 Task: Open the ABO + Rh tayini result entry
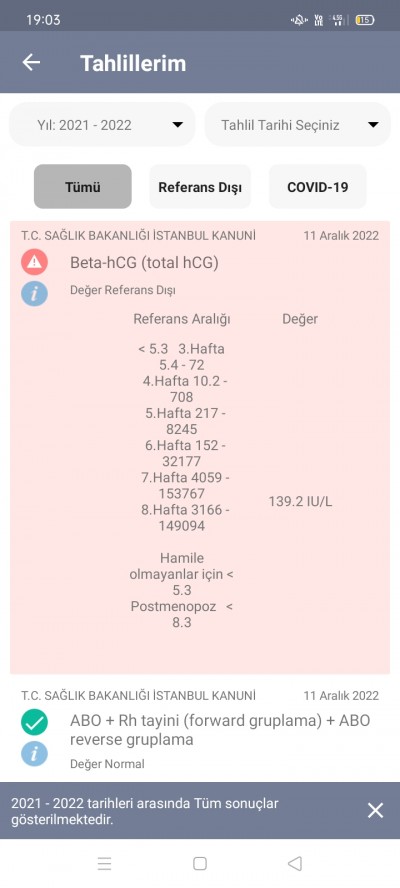(x=220, y=729)
